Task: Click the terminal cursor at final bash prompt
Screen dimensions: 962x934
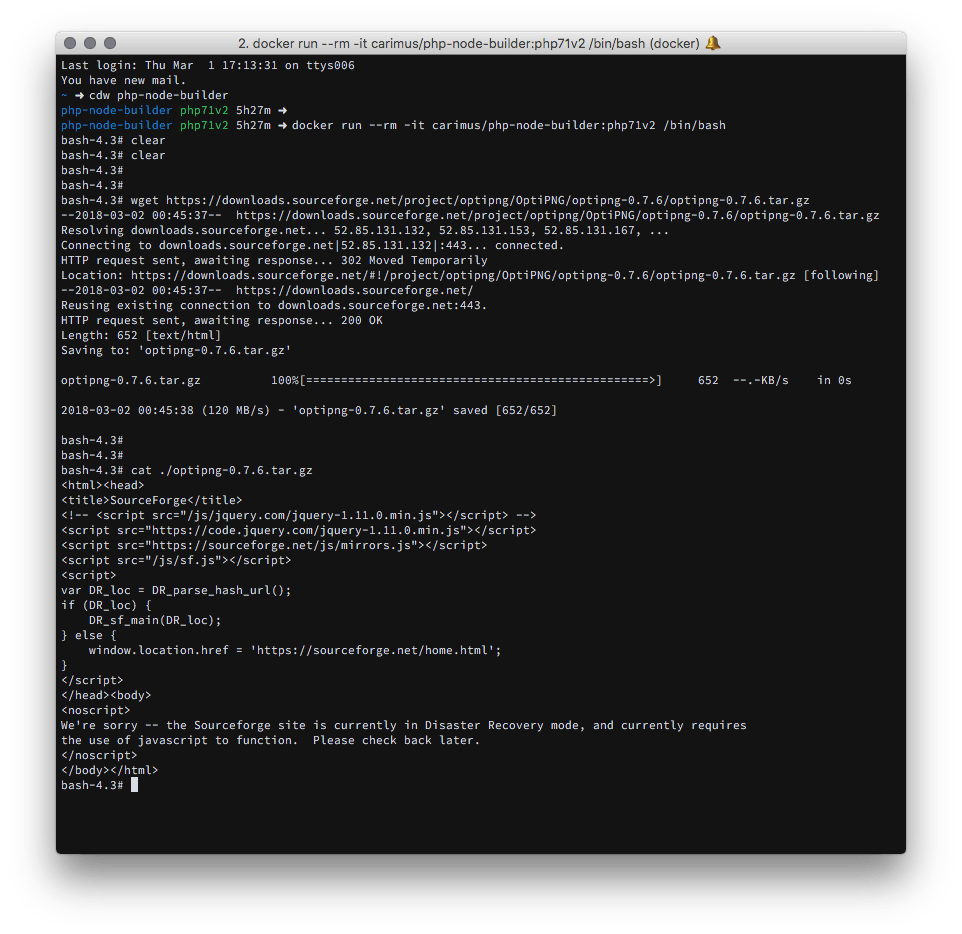Action: [134, 785]
